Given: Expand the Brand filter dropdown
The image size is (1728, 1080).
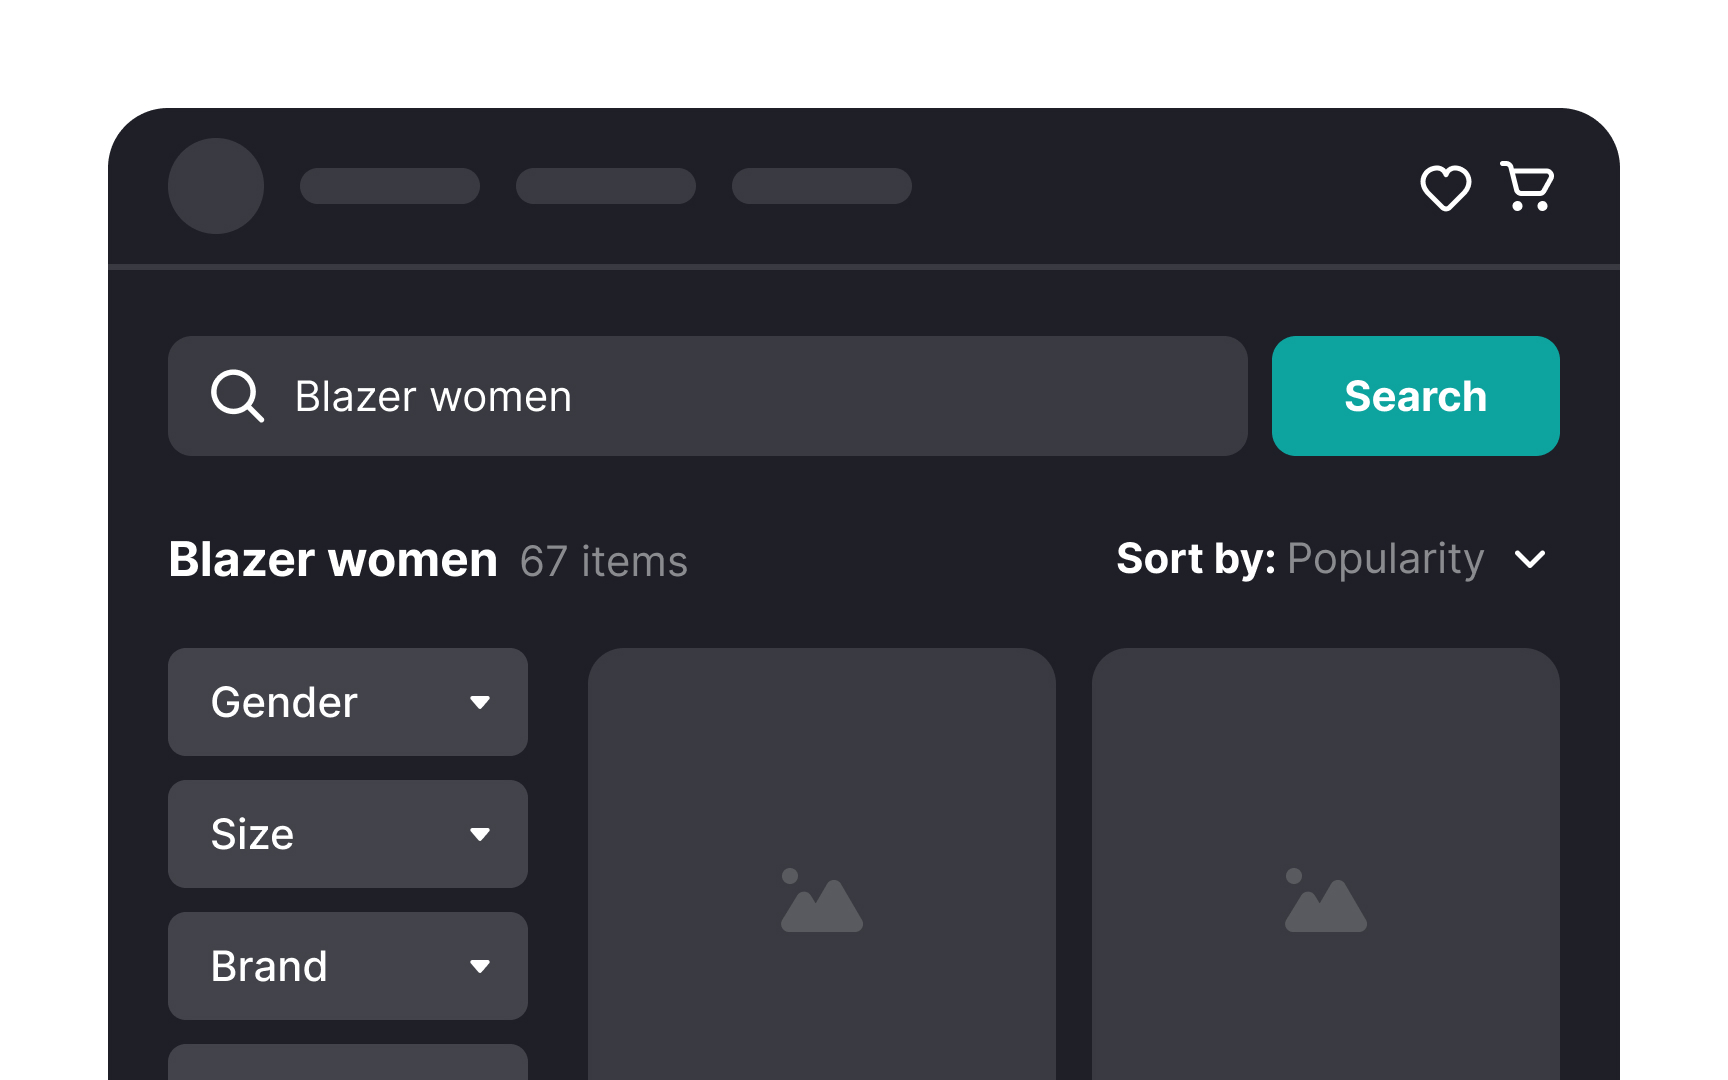Looking at the screenshot, I should 347,966.
